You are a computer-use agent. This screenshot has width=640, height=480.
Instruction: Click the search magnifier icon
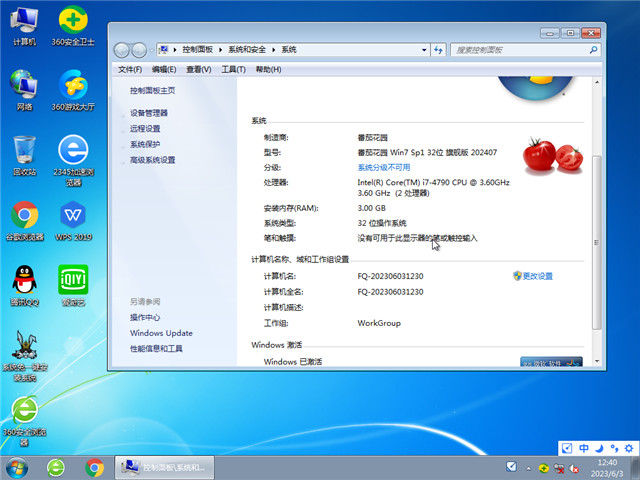(x=593, y=50)
